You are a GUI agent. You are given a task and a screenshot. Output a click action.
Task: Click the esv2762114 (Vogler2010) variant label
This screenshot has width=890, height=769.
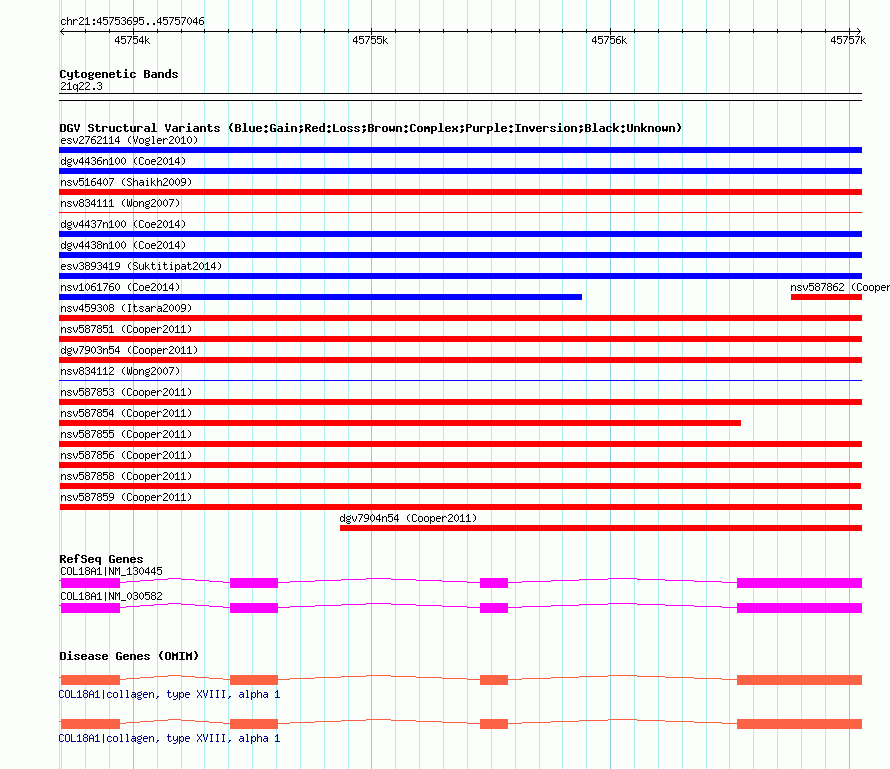[129, 140]
